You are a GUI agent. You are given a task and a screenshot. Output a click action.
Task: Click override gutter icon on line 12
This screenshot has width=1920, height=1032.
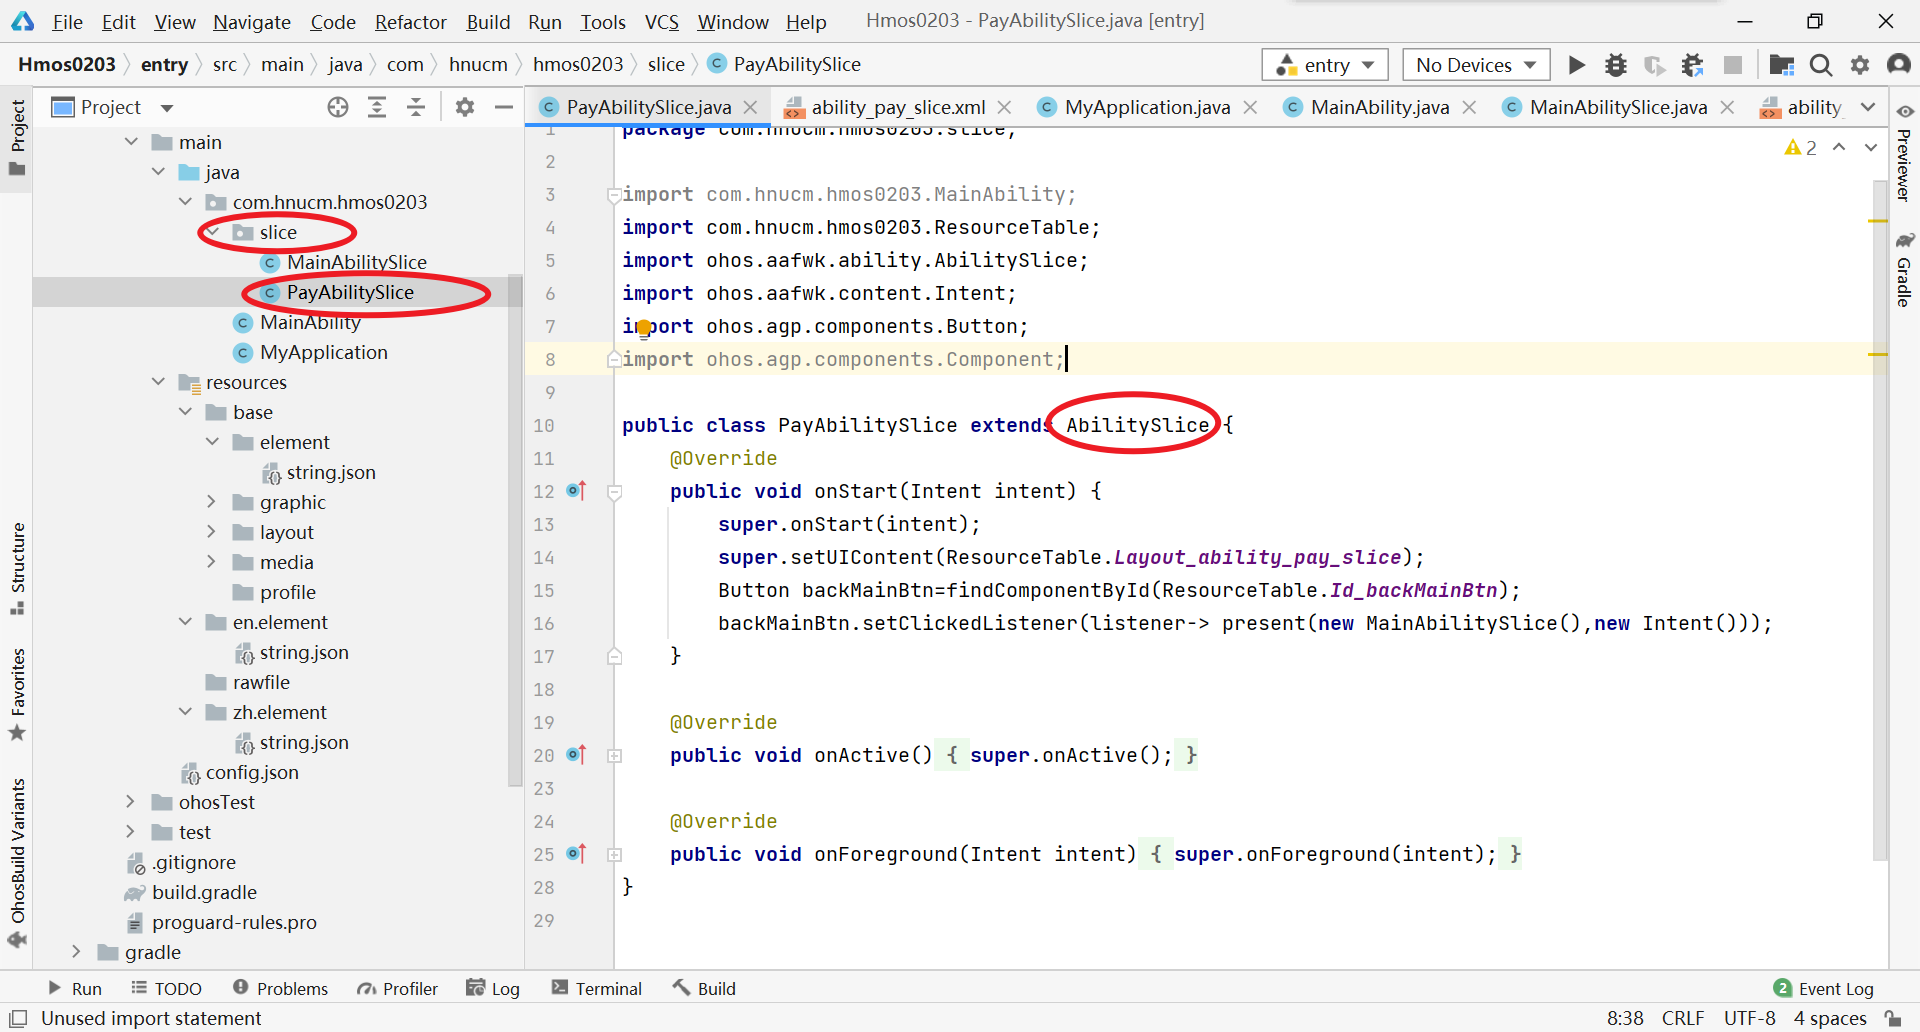tap(576, 491)
